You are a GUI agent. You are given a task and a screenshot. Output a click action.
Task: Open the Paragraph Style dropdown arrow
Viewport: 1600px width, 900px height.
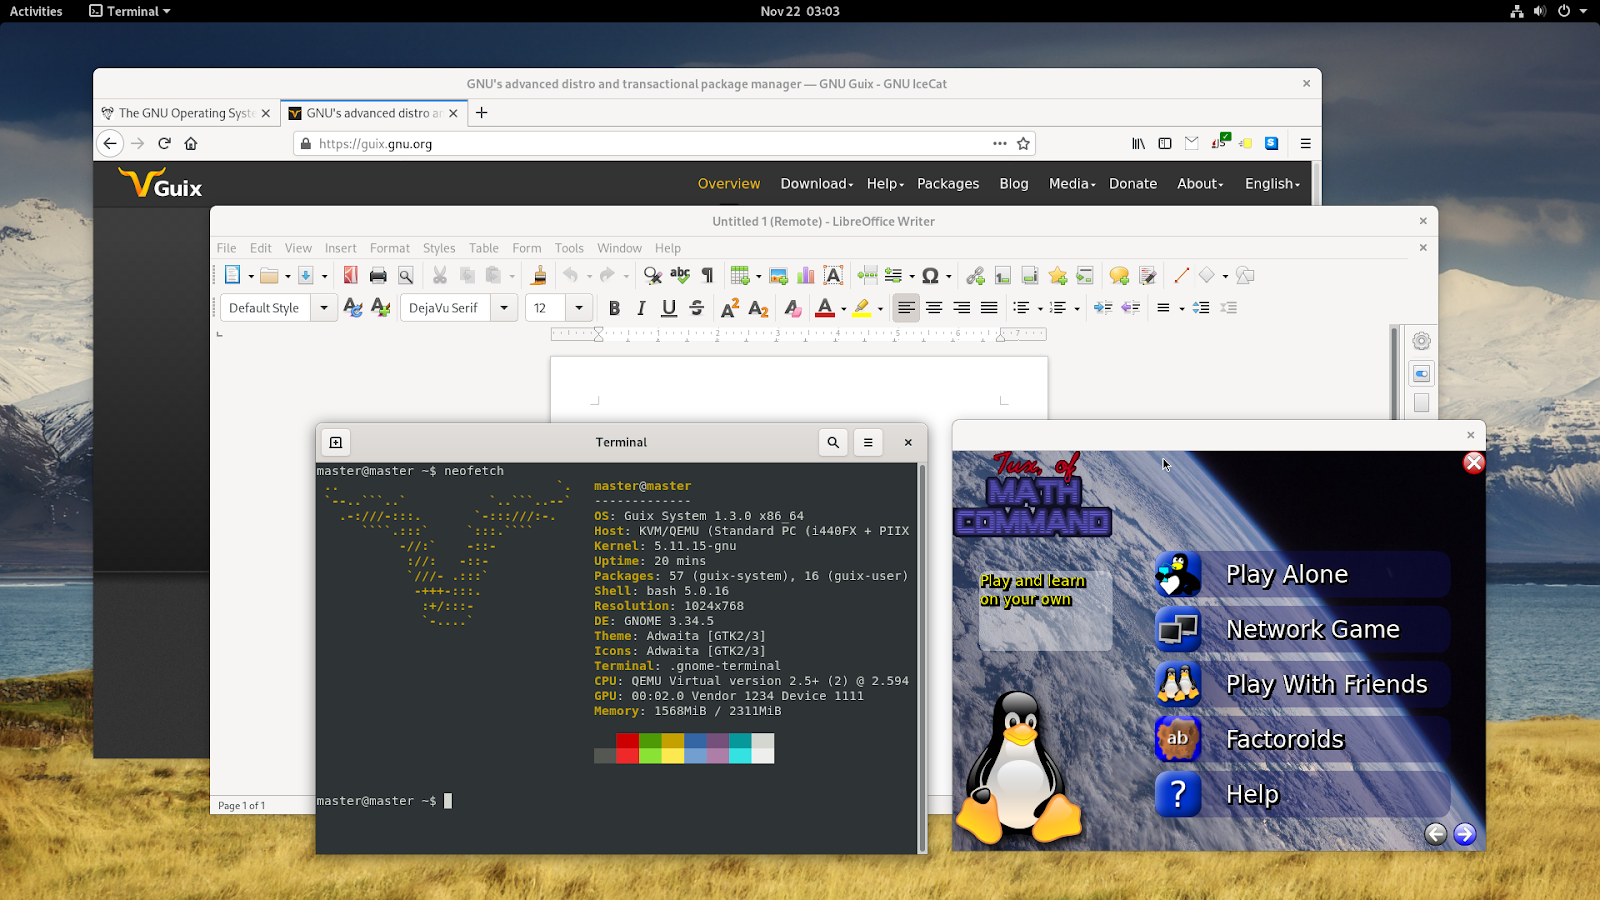pos(323,308)
